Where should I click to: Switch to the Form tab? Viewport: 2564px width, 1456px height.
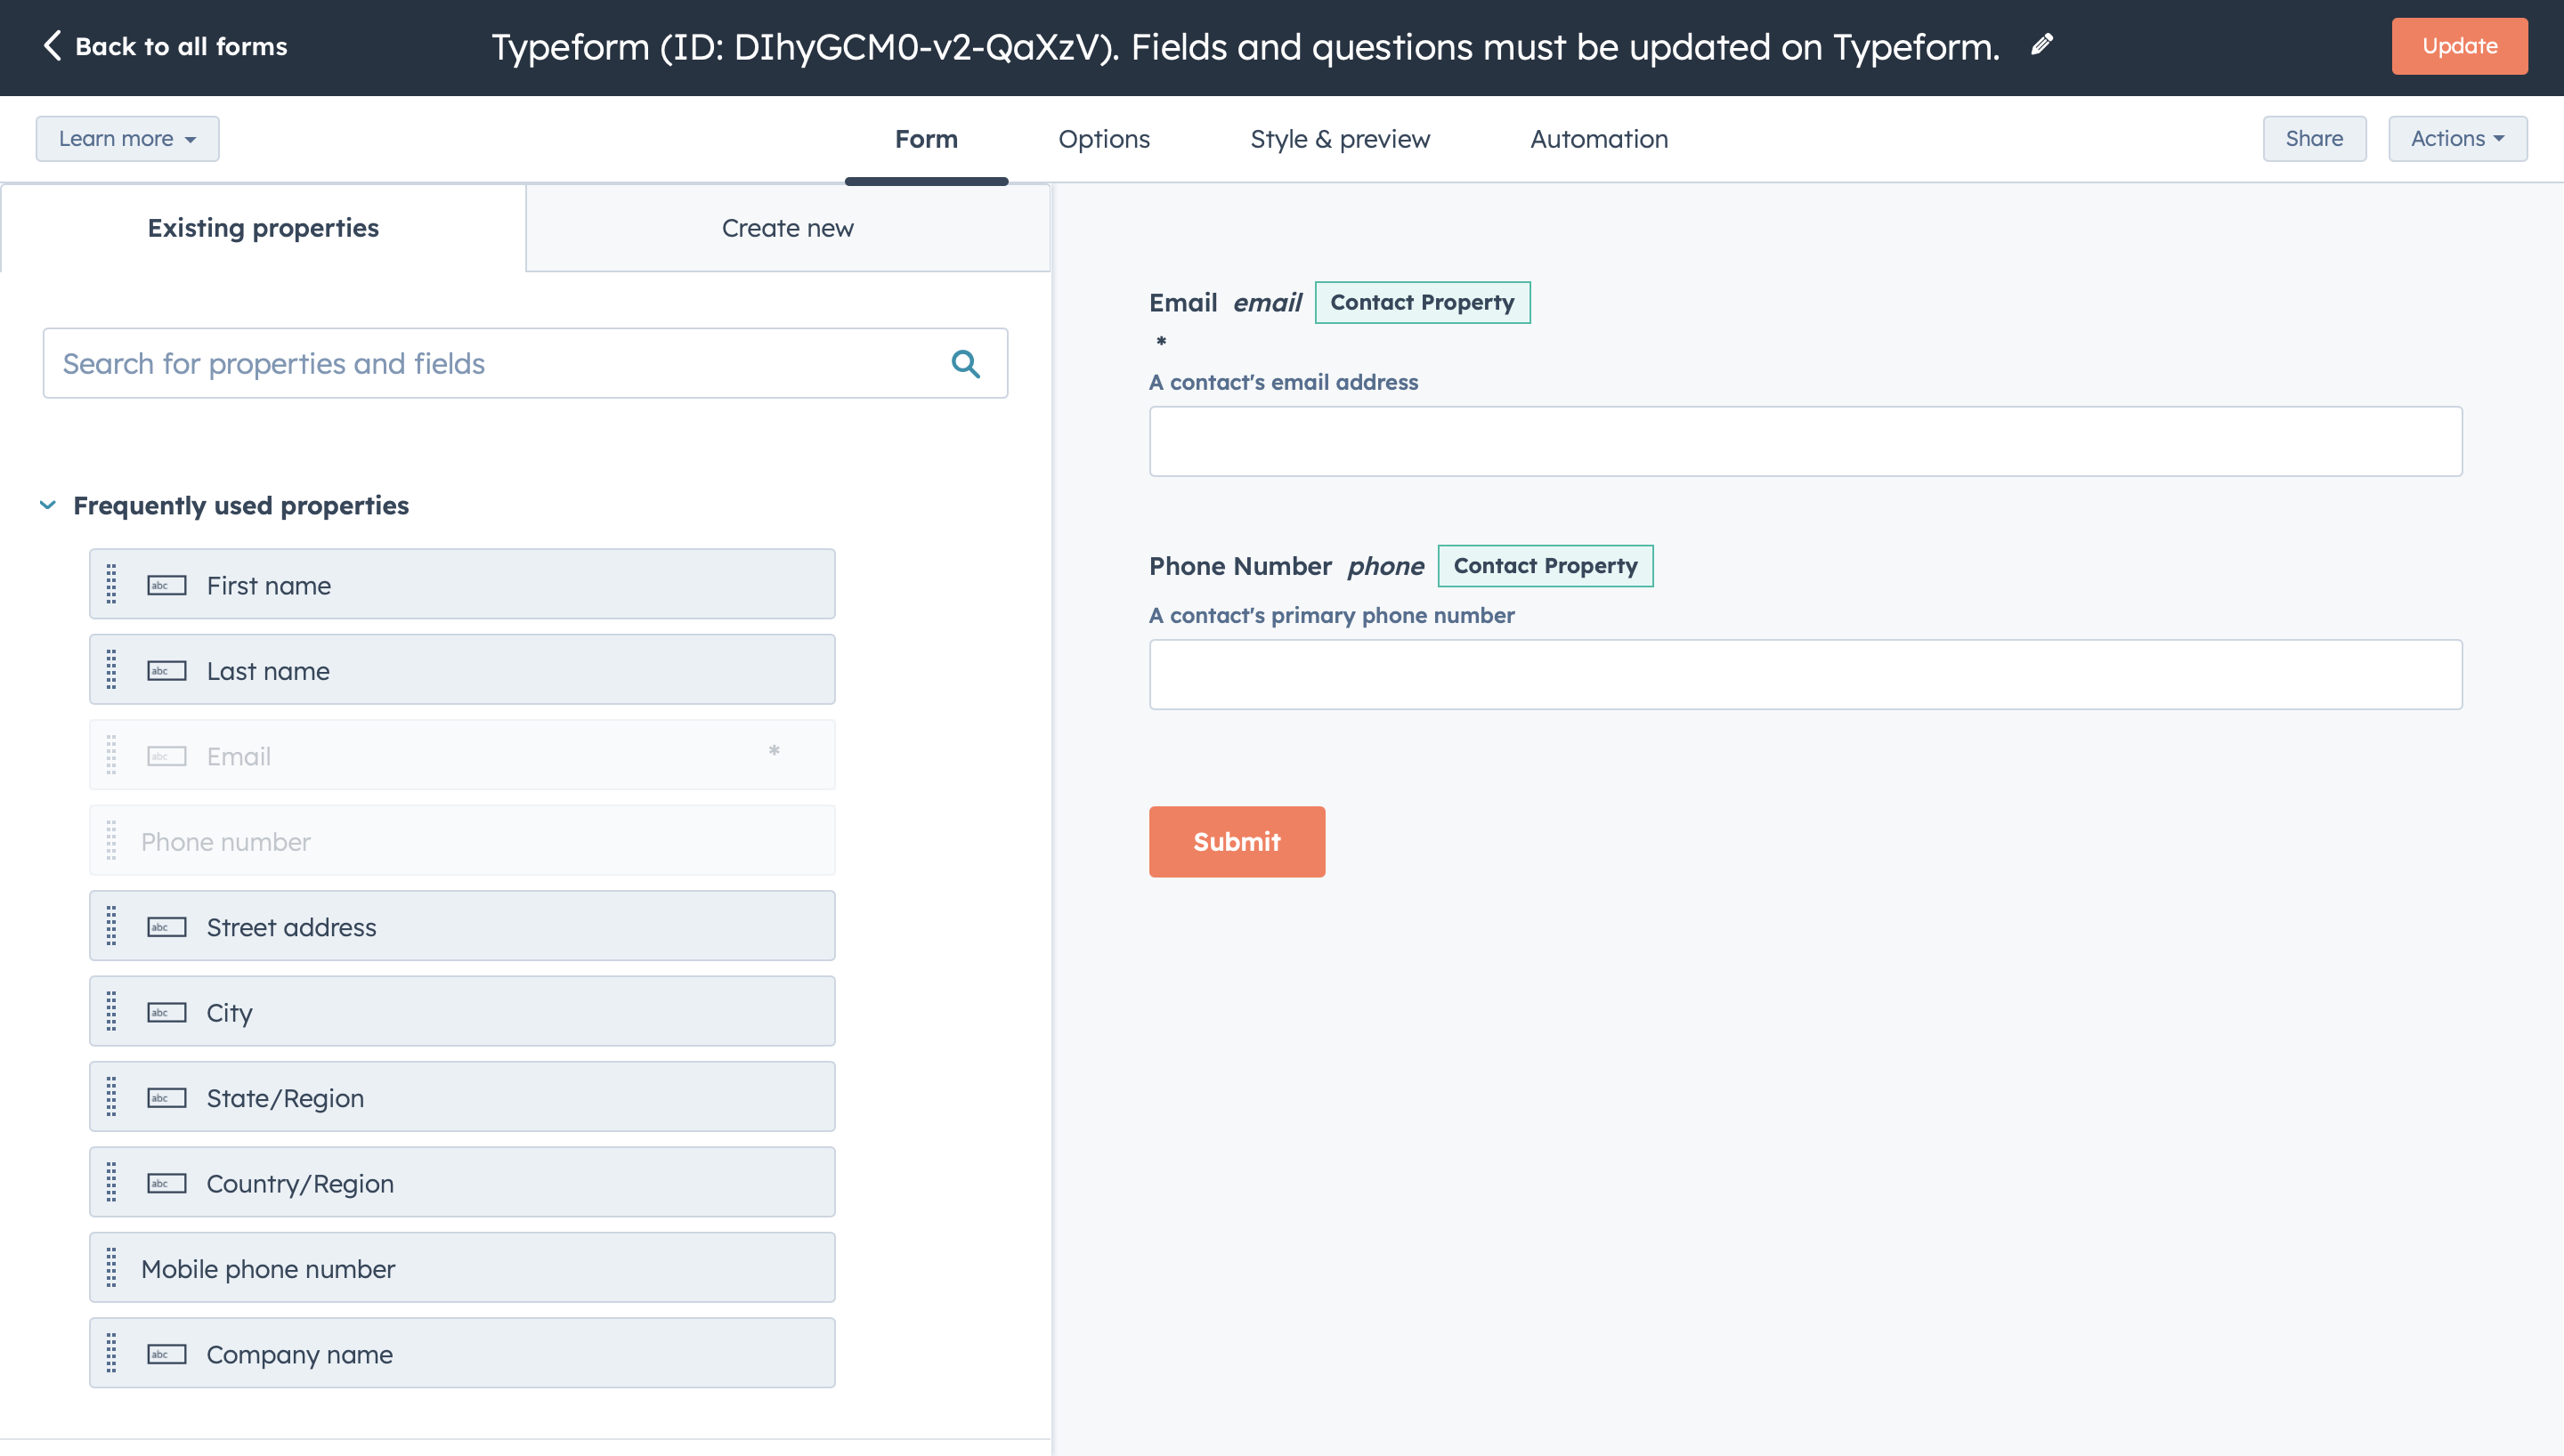(926, 139)
